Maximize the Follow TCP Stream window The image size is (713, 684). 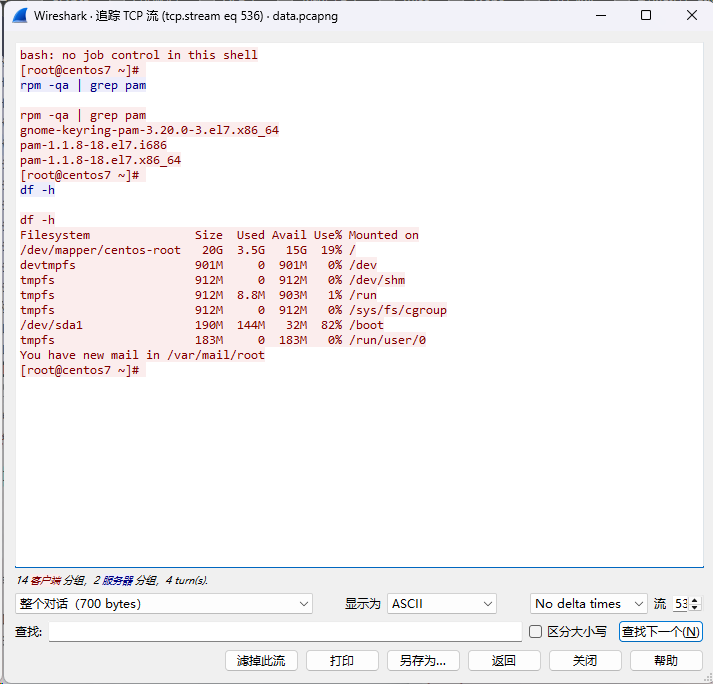pyautogui.click(x=646, y=16)
